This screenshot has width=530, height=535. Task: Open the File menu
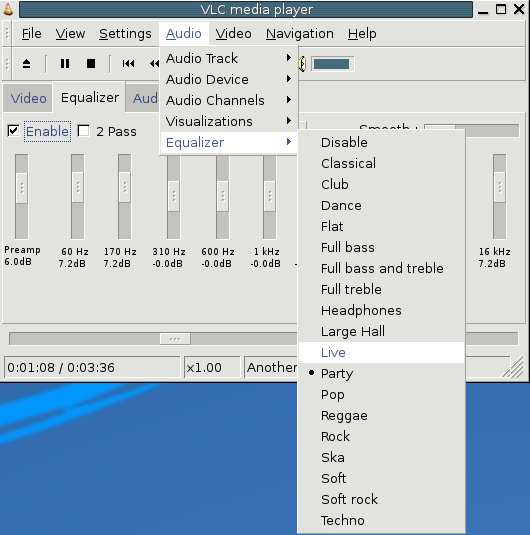(31, 34)
